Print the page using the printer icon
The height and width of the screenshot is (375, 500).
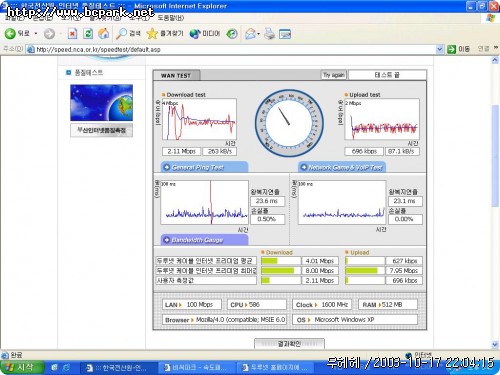(269, 34)
